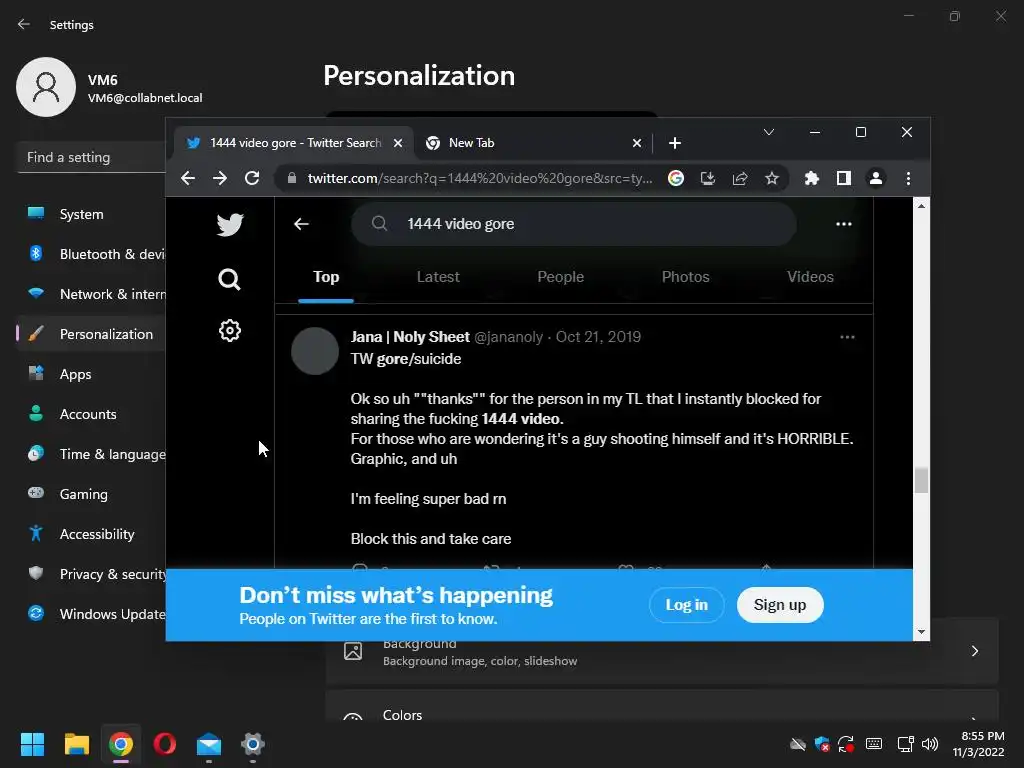
Task: View site info lock icon
Action: [x=292, y=178]
